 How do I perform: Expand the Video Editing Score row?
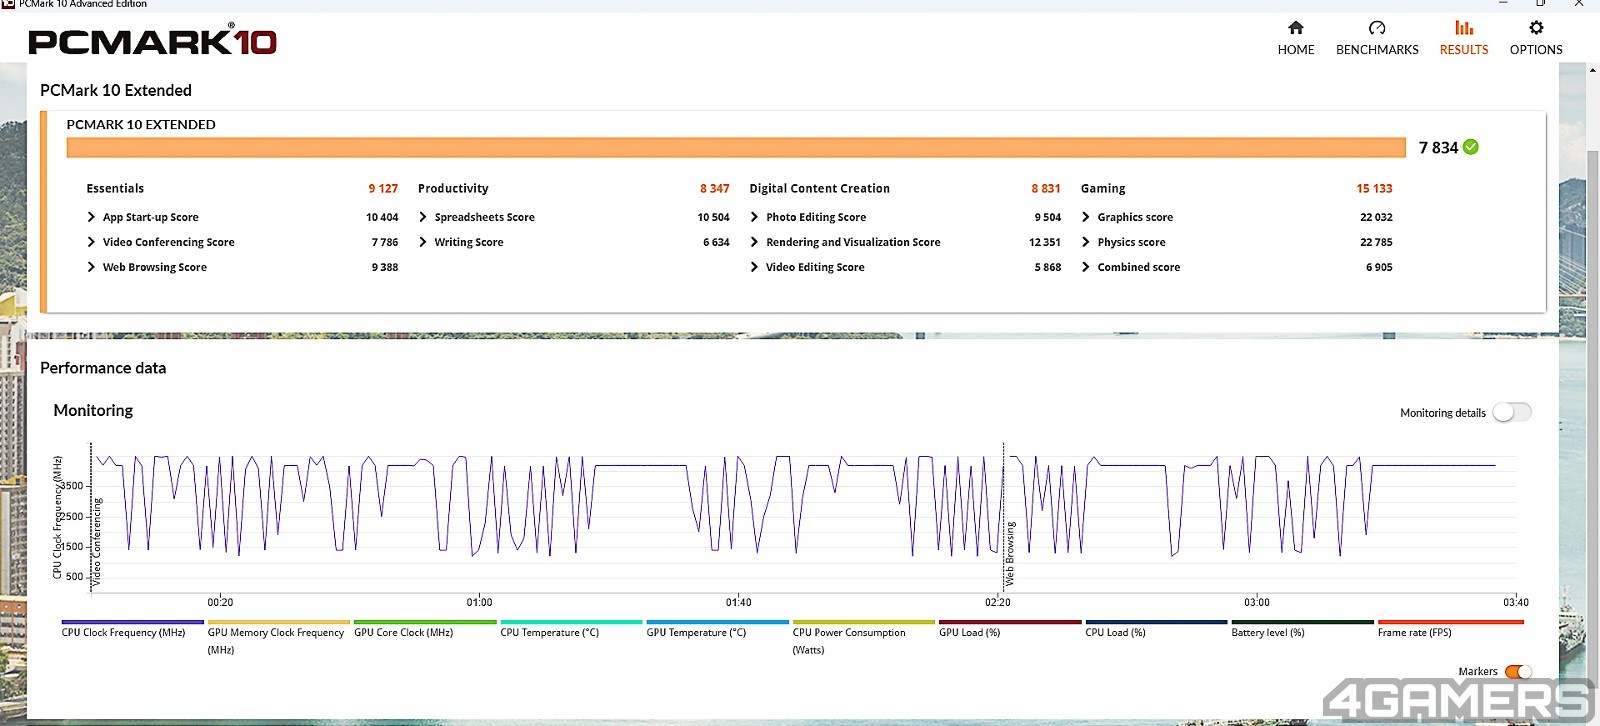coord(754,267)
